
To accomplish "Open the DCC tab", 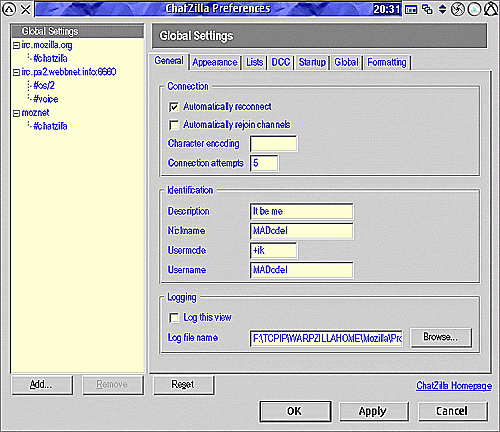I will point(281,62).
